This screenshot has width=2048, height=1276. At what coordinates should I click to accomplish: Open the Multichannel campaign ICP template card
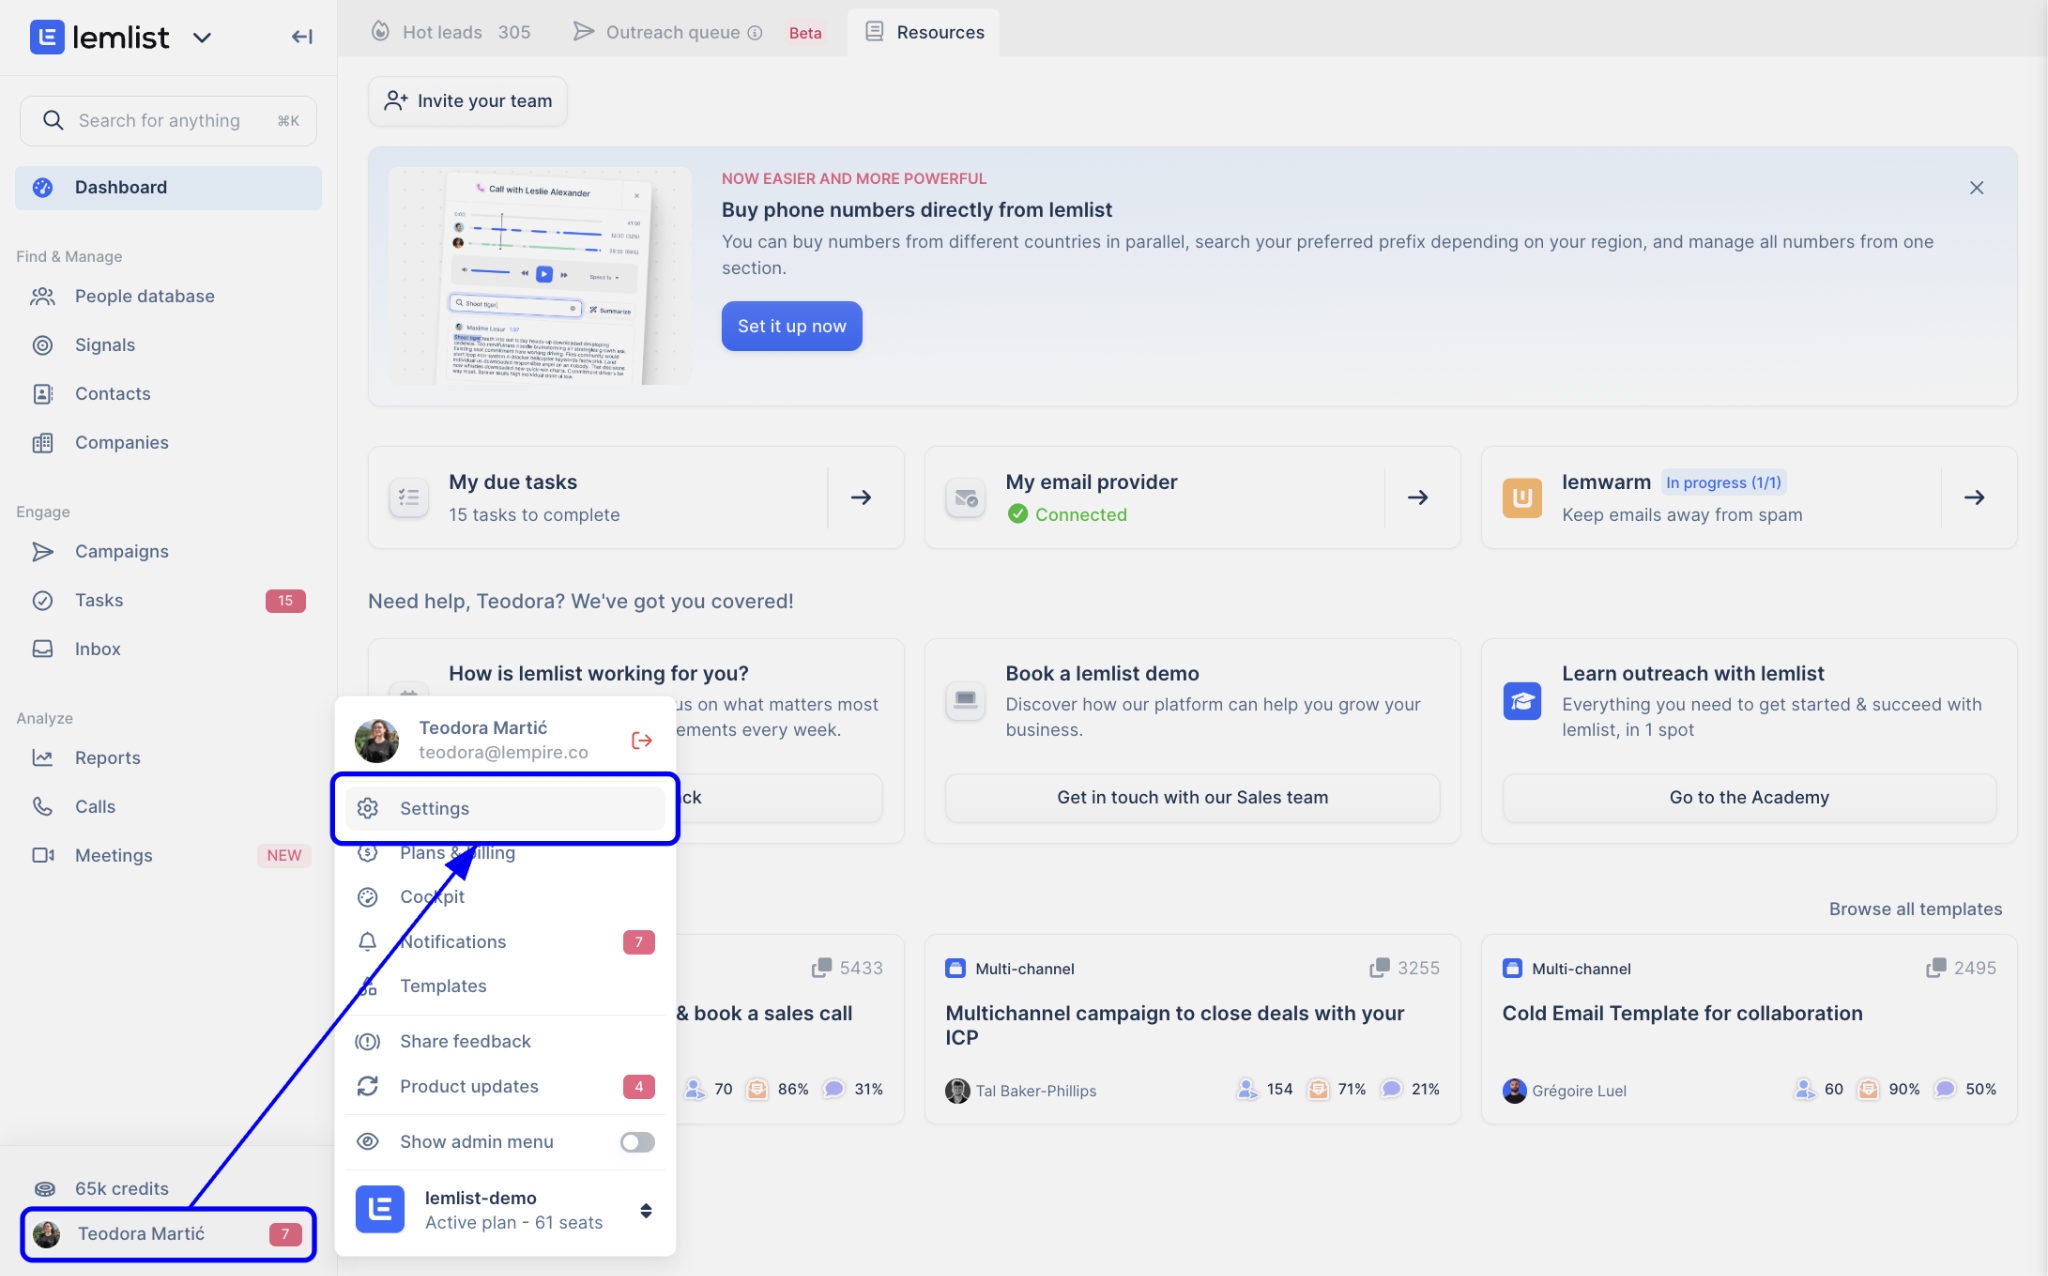(1192, 1029)
